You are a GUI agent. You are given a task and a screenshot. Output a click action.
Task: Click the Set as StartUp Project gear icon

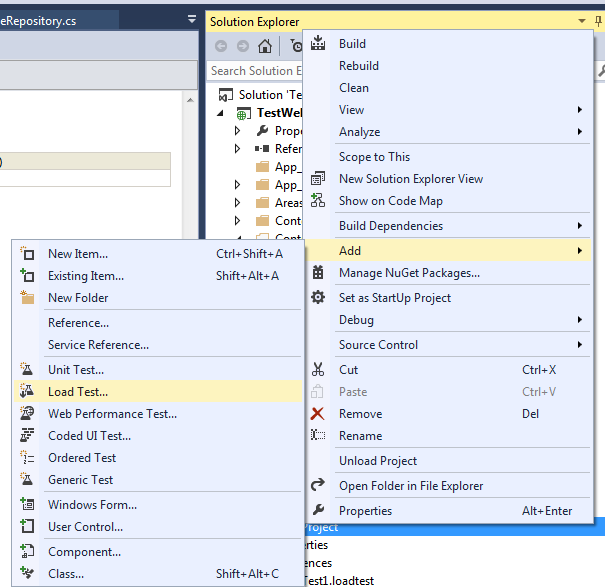click(318, 297)
